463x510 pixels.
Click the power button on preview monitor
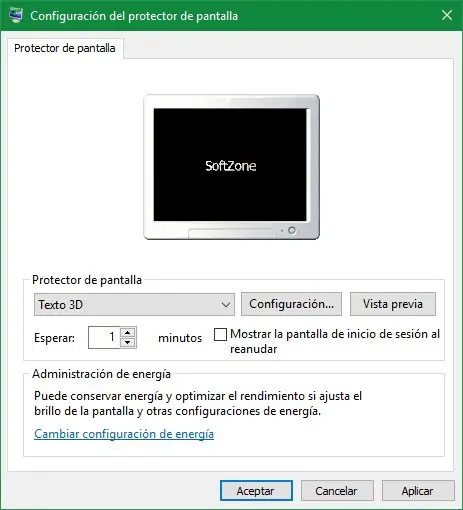click(292, 230)
